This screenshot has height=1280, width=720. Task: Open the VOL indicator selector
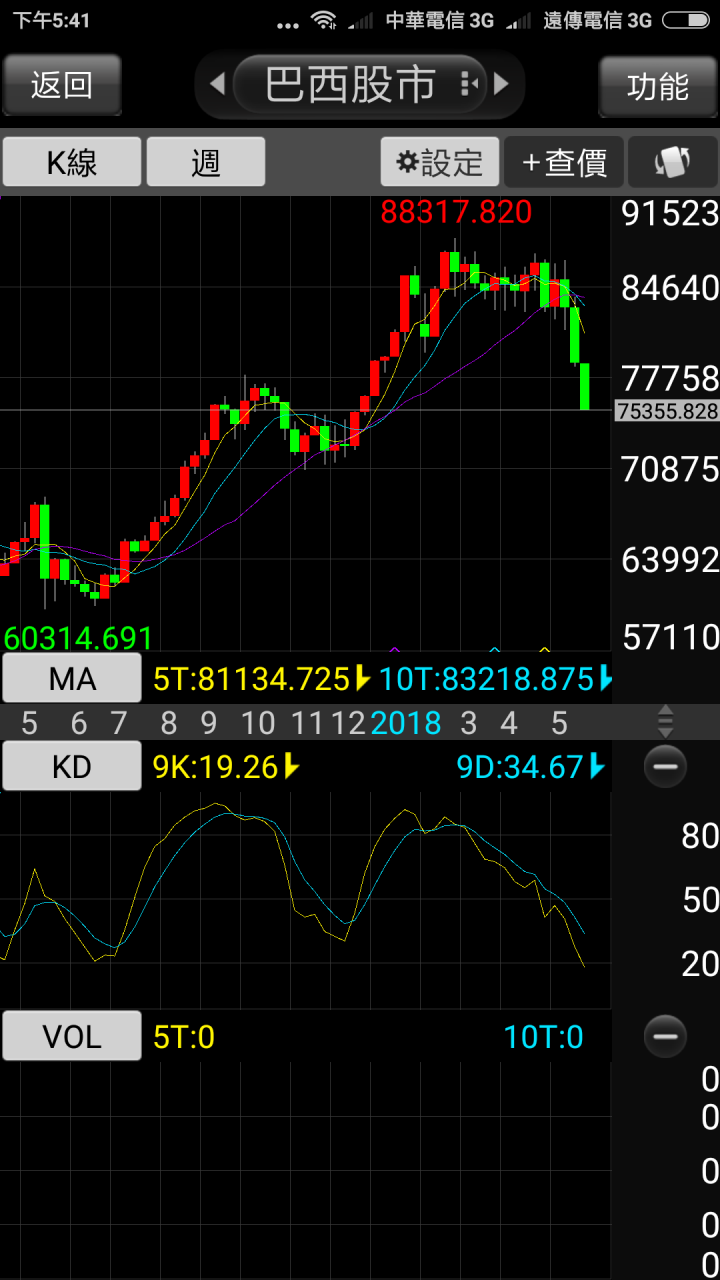click(x=72, y=1036)
